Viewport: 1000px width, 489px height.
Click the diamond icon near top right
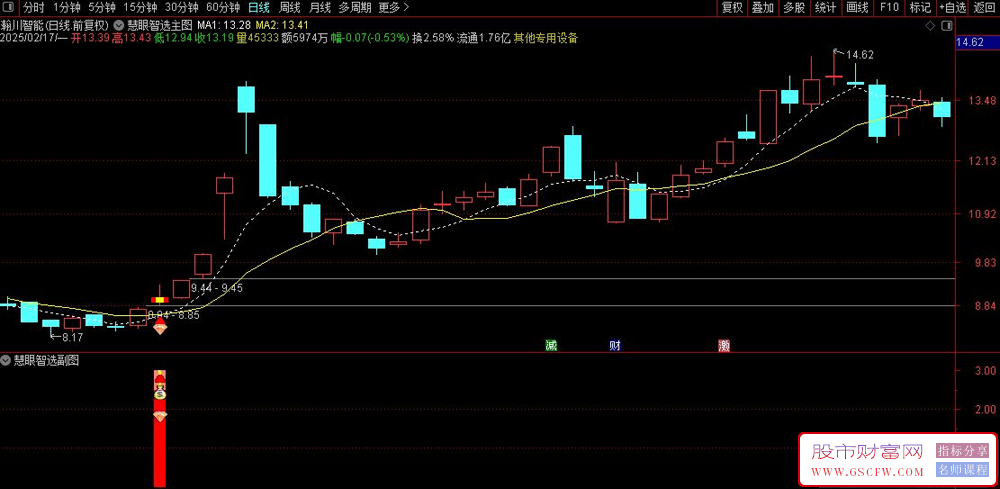tap(930, 25)
